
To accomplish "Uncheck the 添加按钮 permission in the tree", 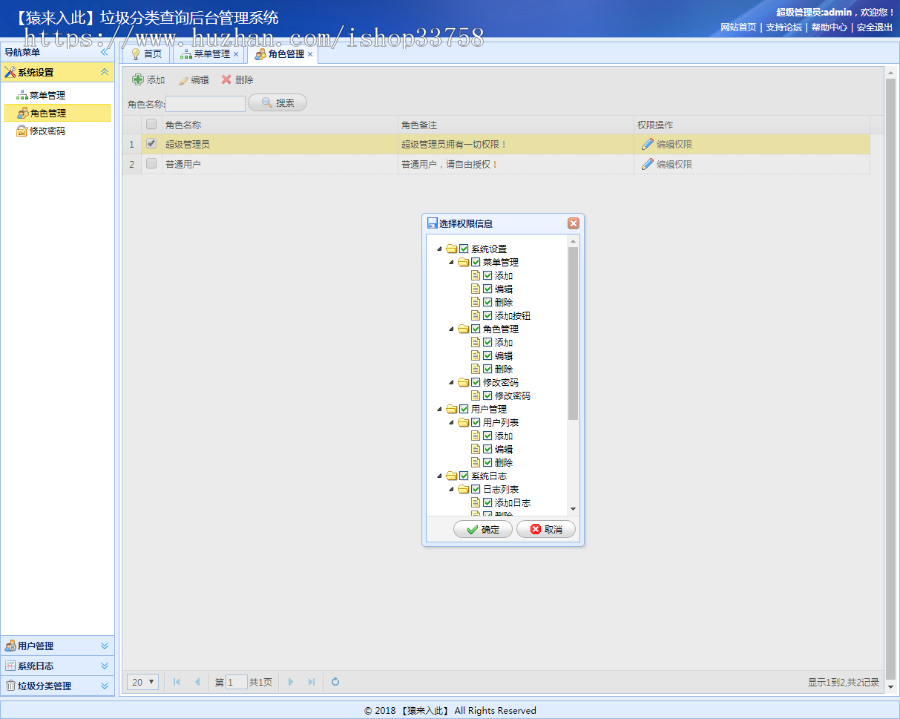I will tap(487, 315).
